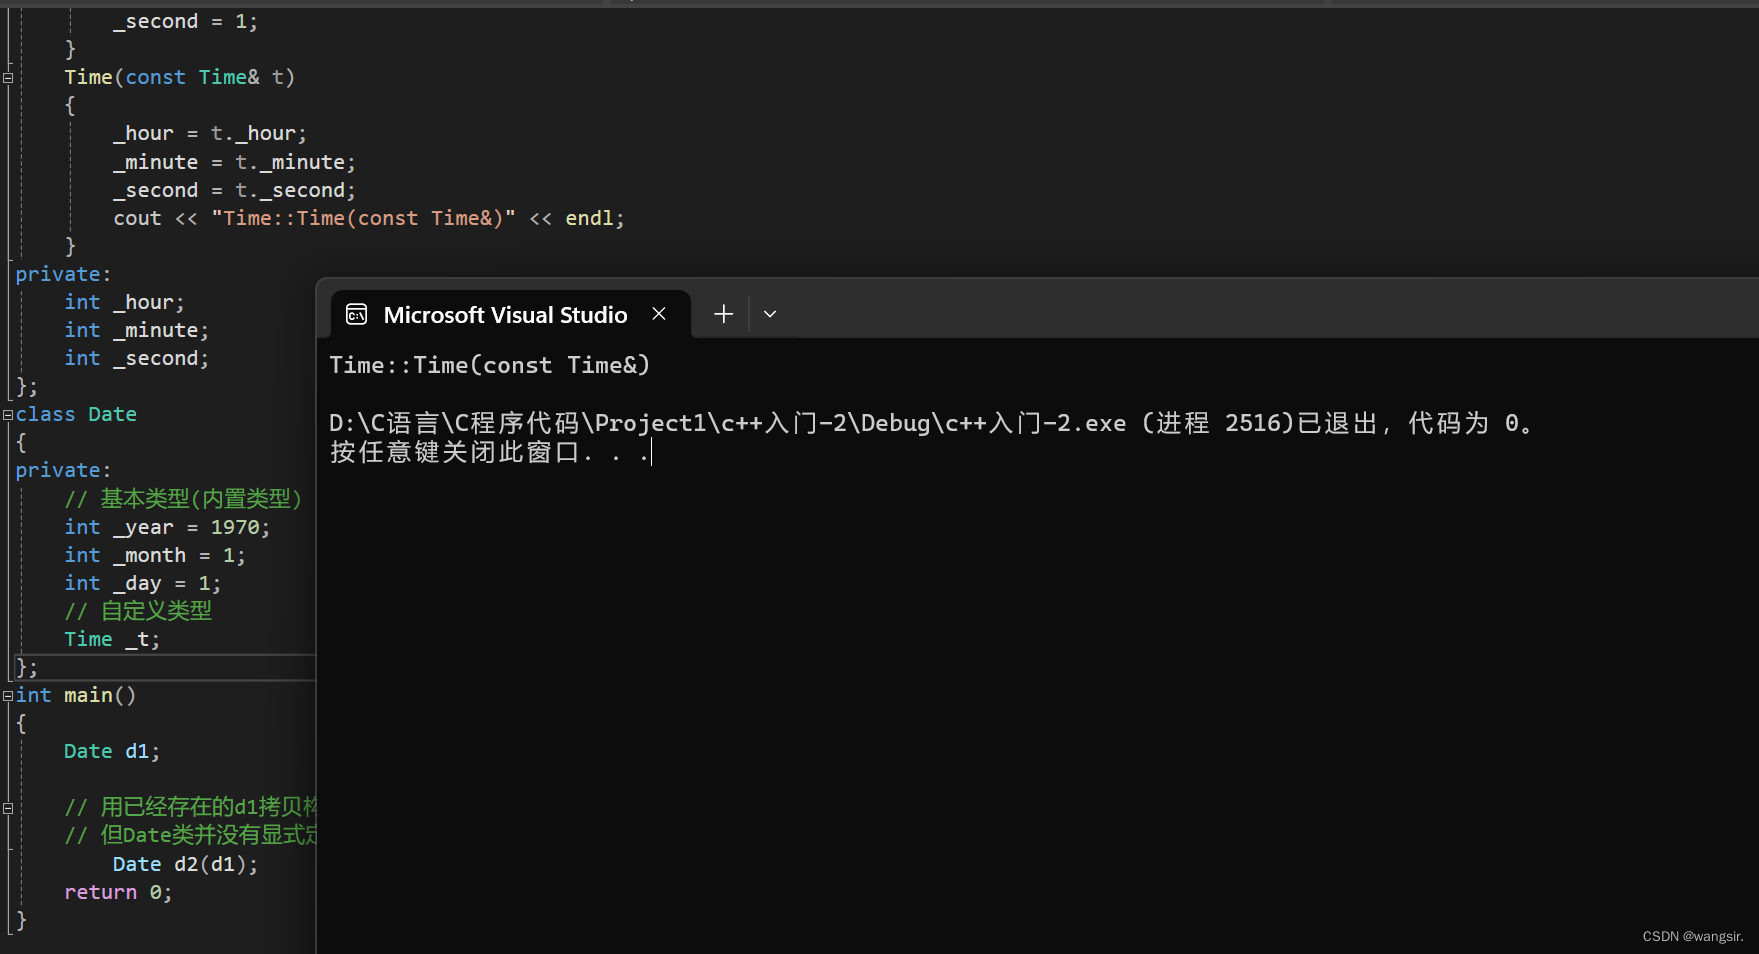Click the 'int _minute;' declaration in Time

136,330
